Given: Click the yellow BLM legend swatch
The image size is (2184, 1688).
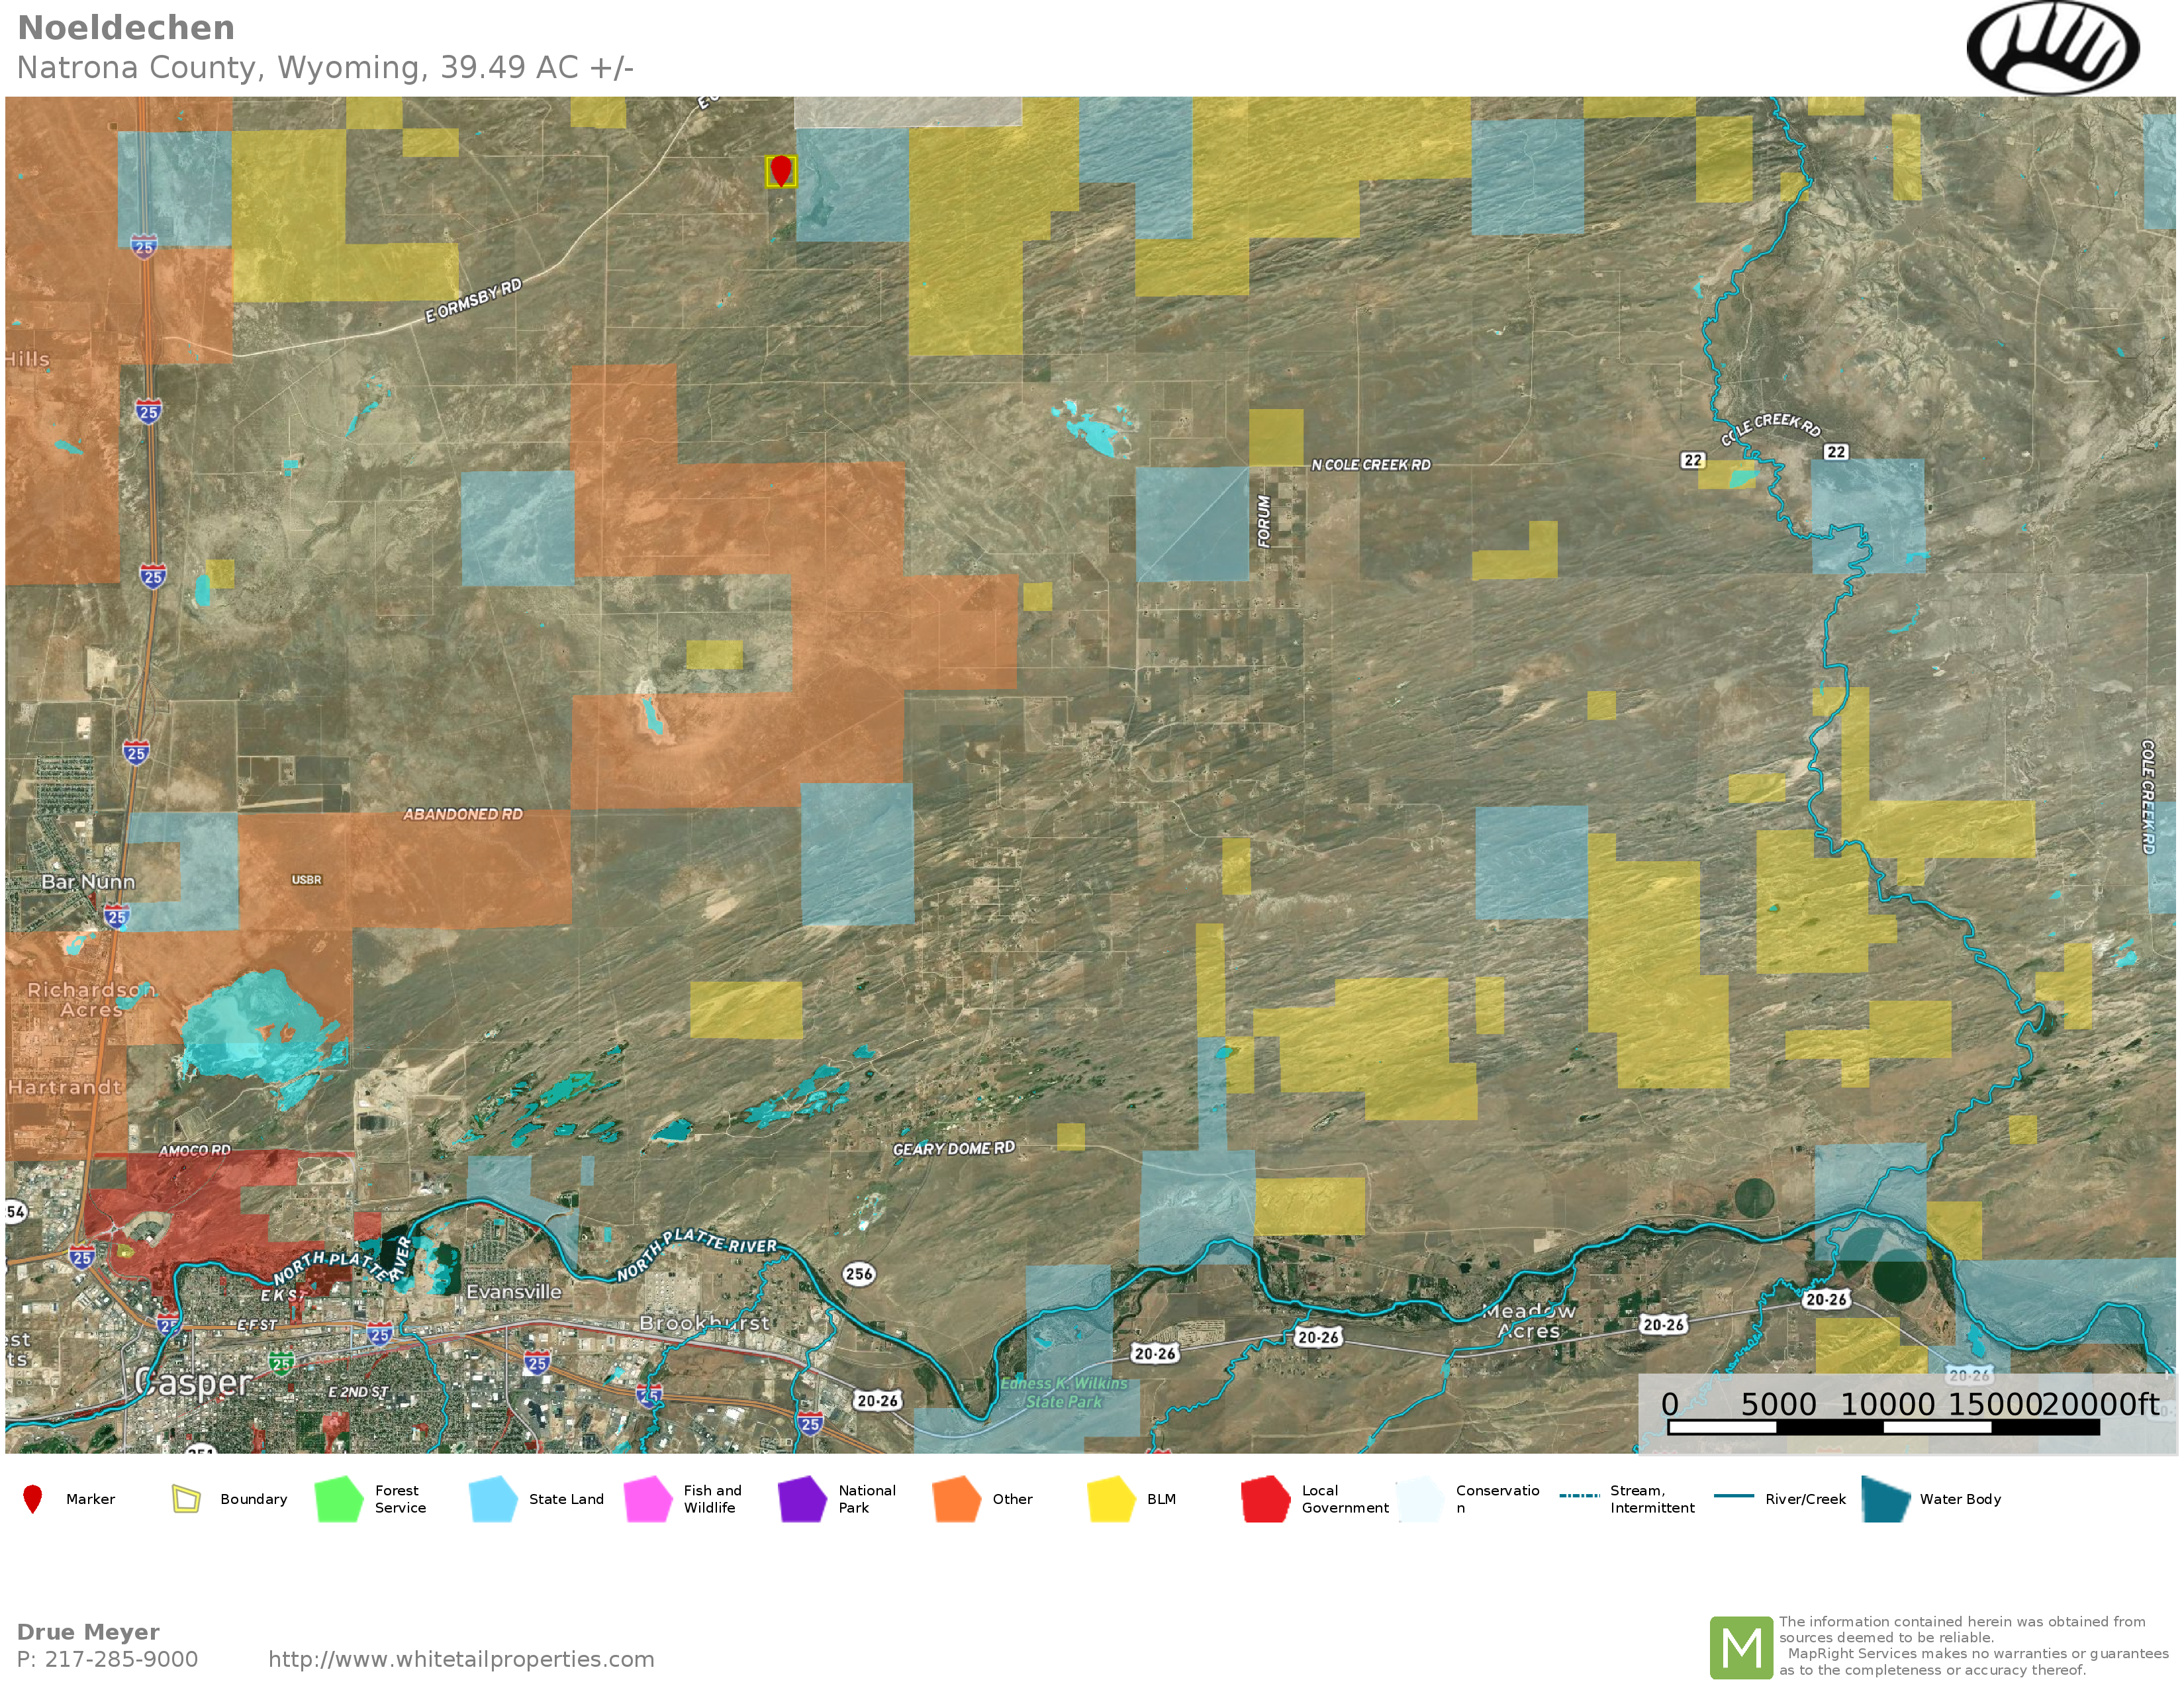Looking at the screenshot, I should [1111, 1499].
